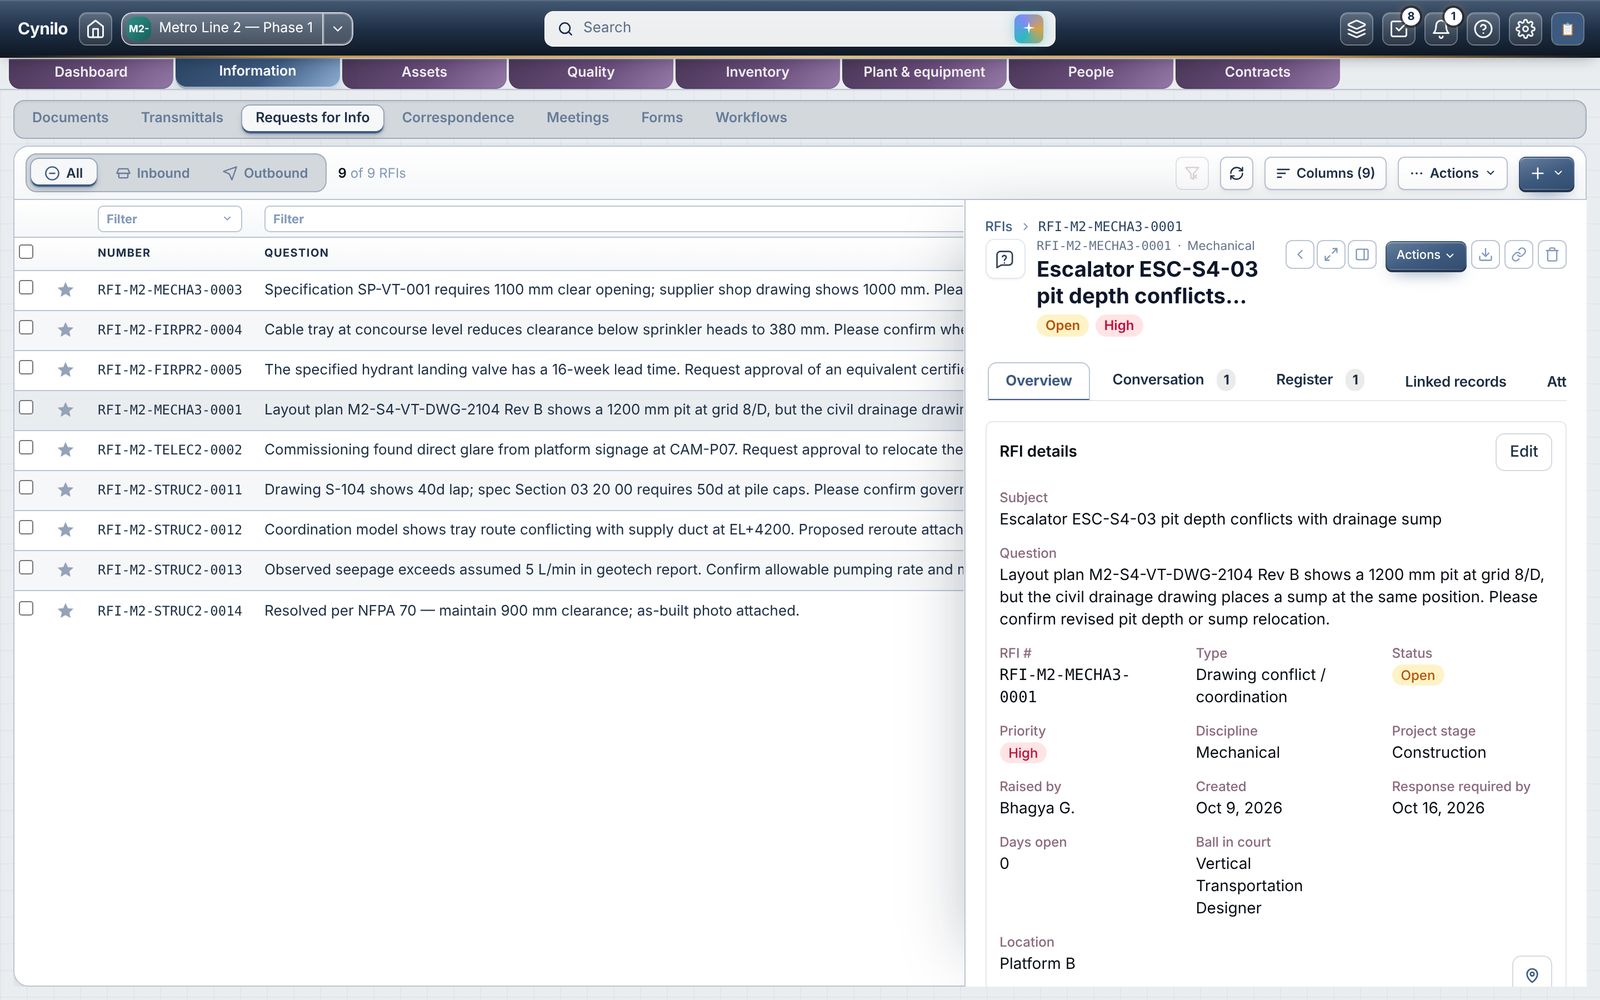The image size is (1600, 1000).
Task: Open Columns (9) chooser
Action: click(1325, 173)
